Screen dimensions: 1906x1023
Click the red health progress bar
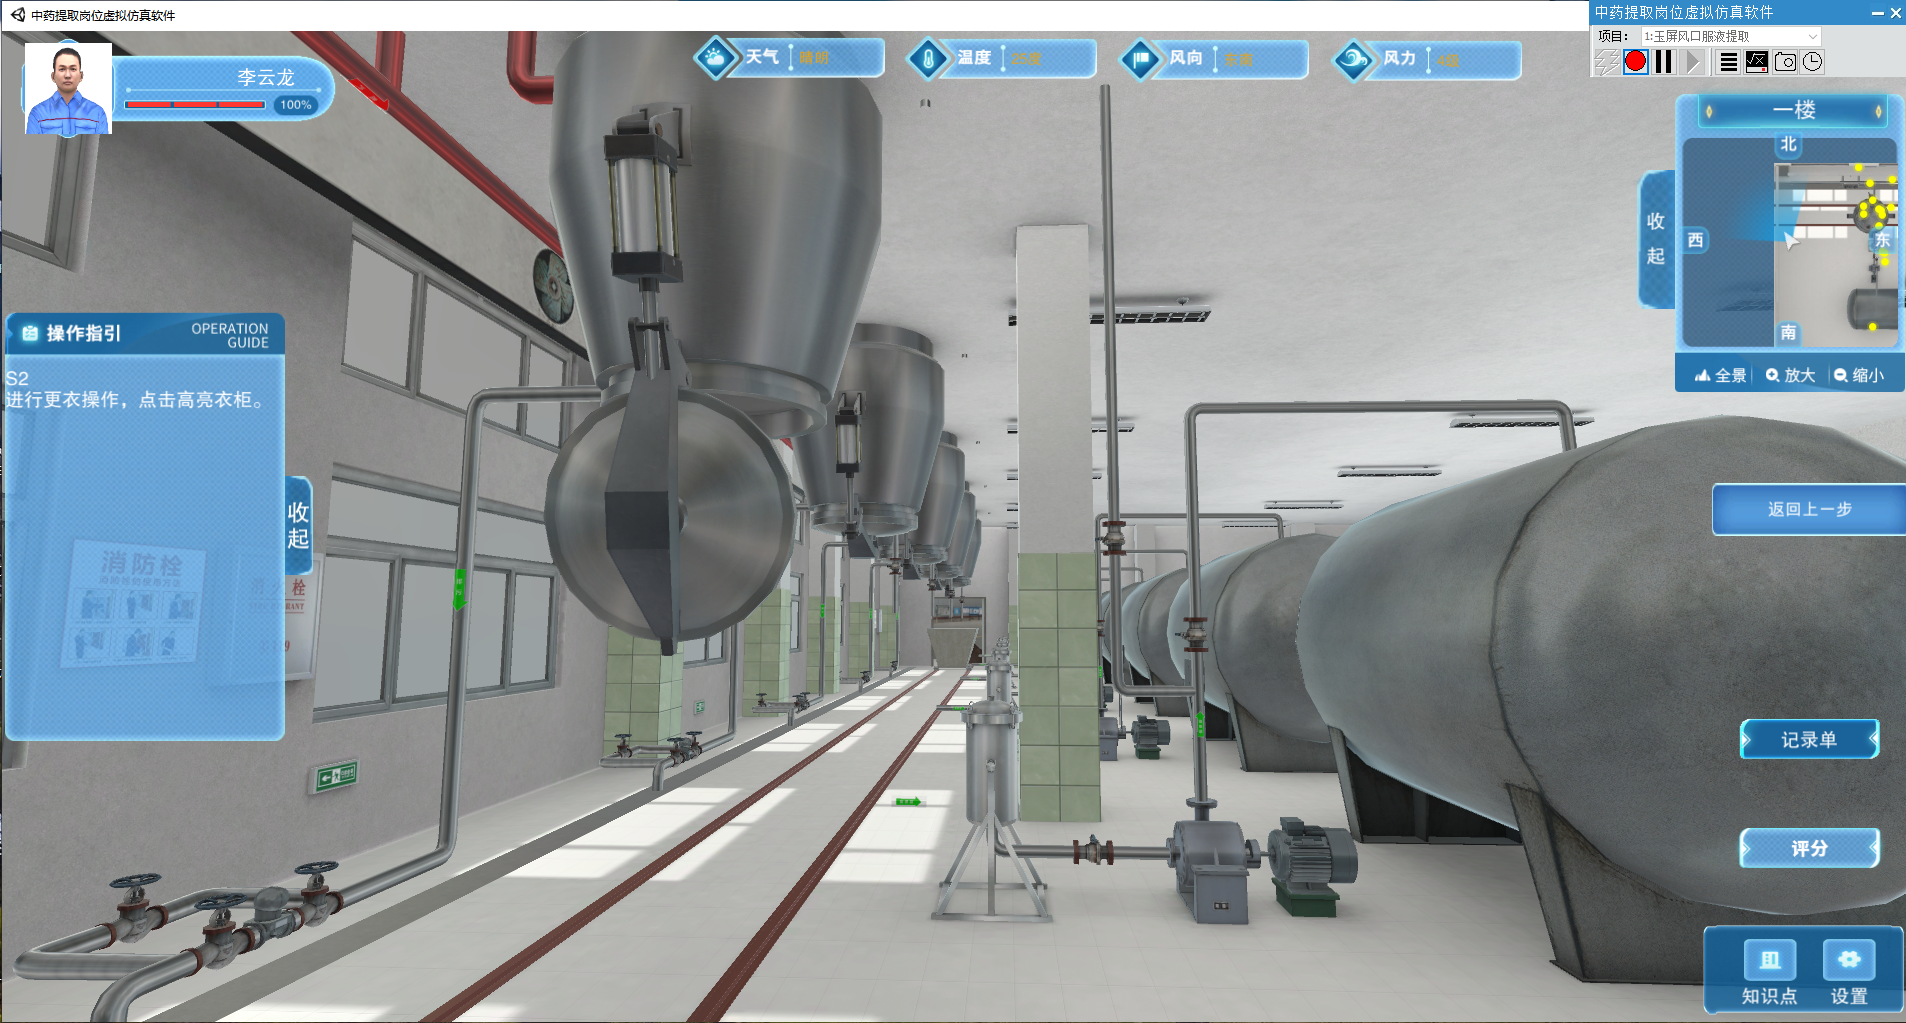point(194,104)
